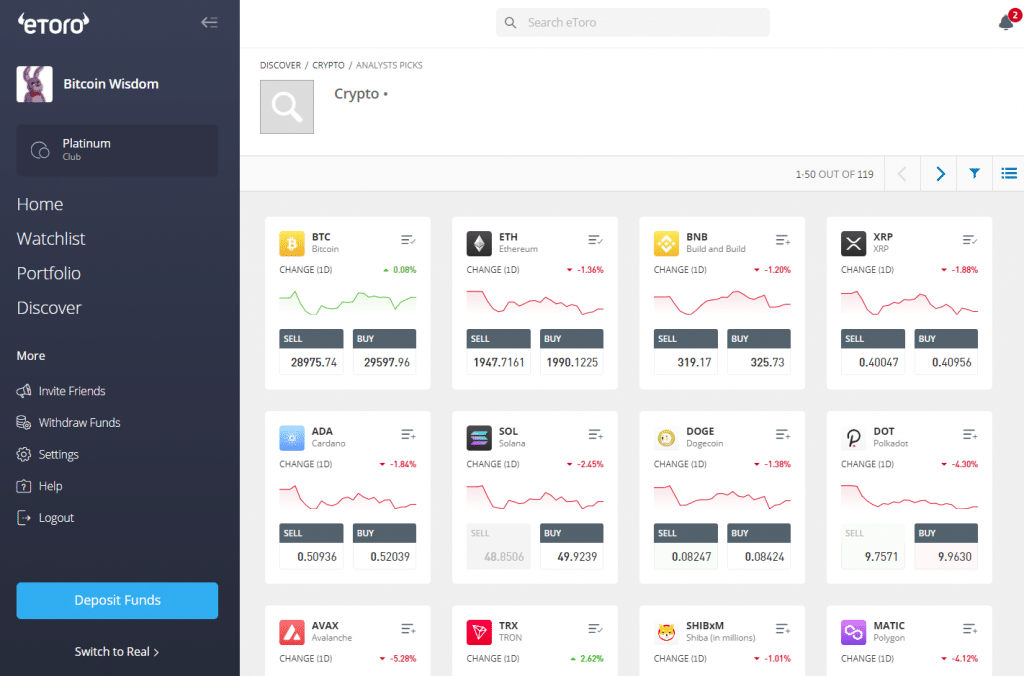
Task: Add BNB to watchlist
Action: tap(783, 240)
